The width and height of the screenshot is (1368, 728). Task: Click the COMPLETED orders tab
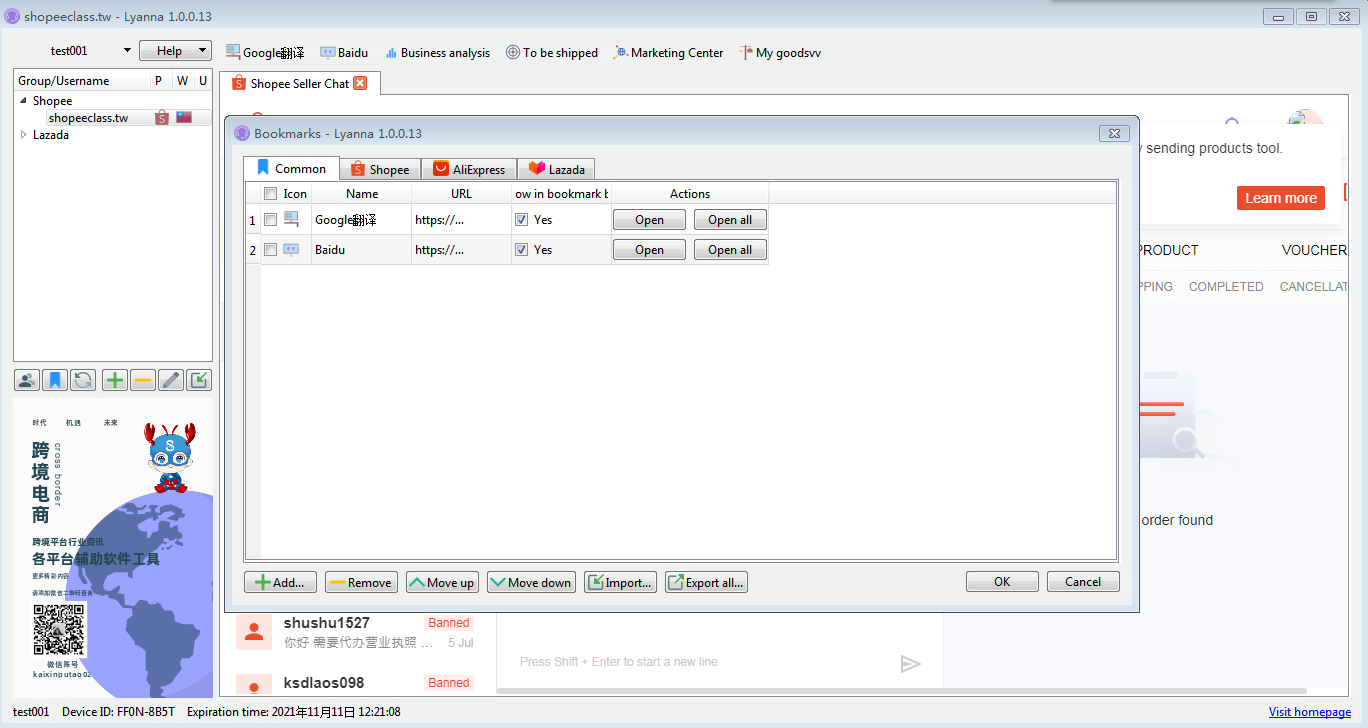tap(1226, 286)
